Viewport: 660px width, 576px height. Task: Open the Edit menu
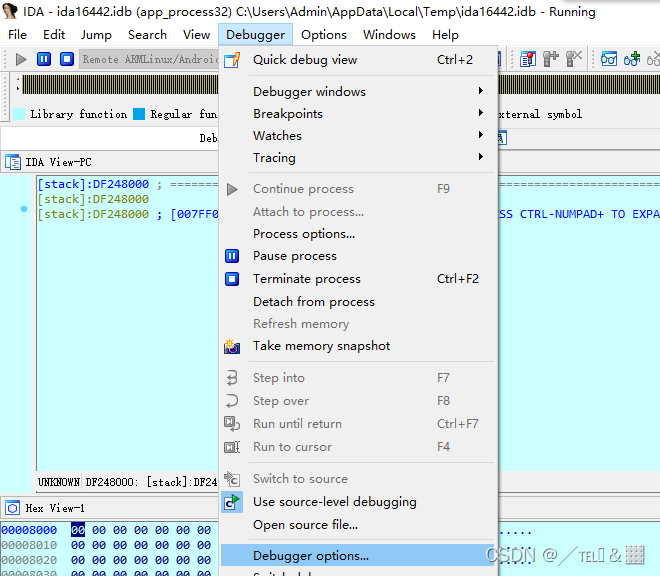tap(54, 35)
